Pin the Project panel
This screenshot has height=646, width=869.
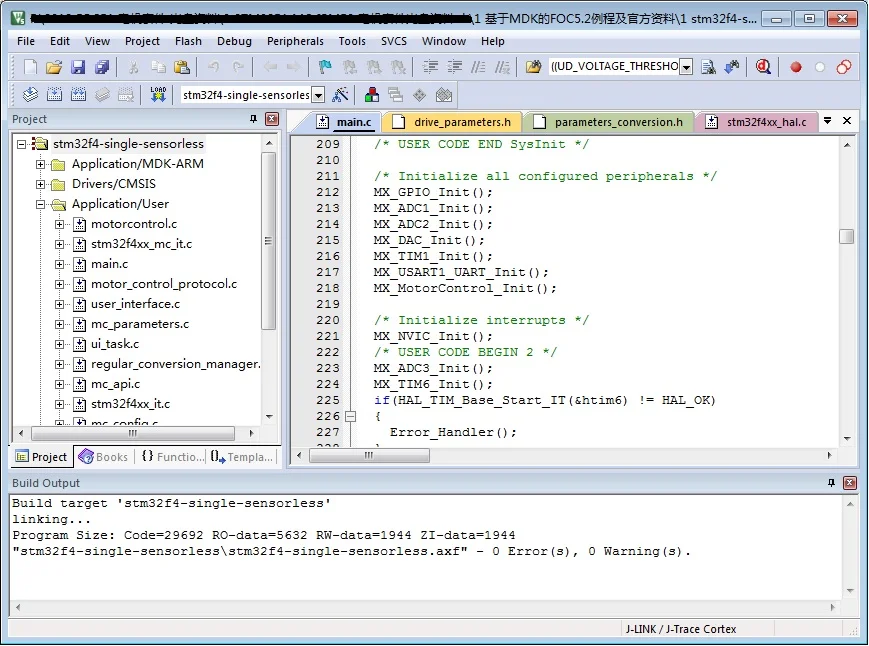pyautogui.click(x=253, y=119)
